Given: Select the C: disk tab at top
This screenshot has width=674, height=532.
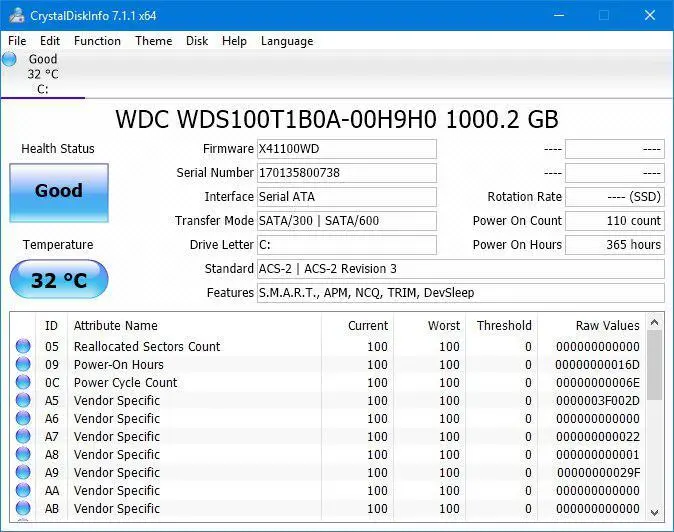Looking at the screenshot, I should click(x=43, y=74).
